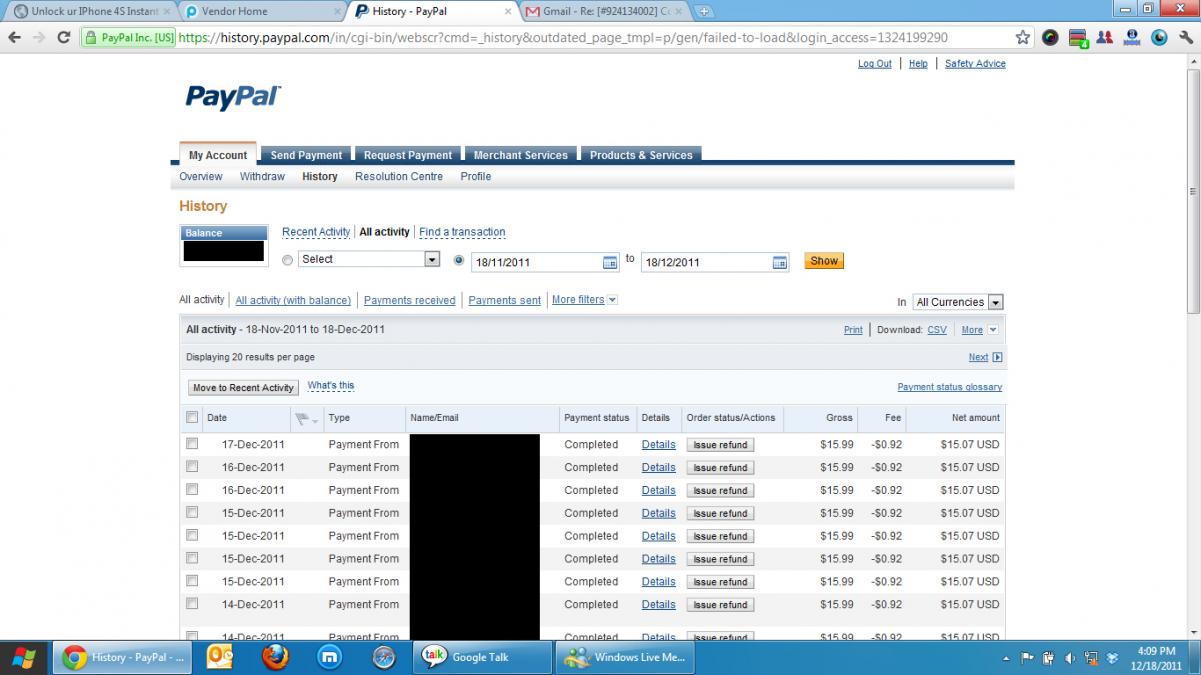Check the box for the 14-Dec-2011 Completed payment
Image resolution: width=1201 pixels, height=675 pixels.
[192, 604]
